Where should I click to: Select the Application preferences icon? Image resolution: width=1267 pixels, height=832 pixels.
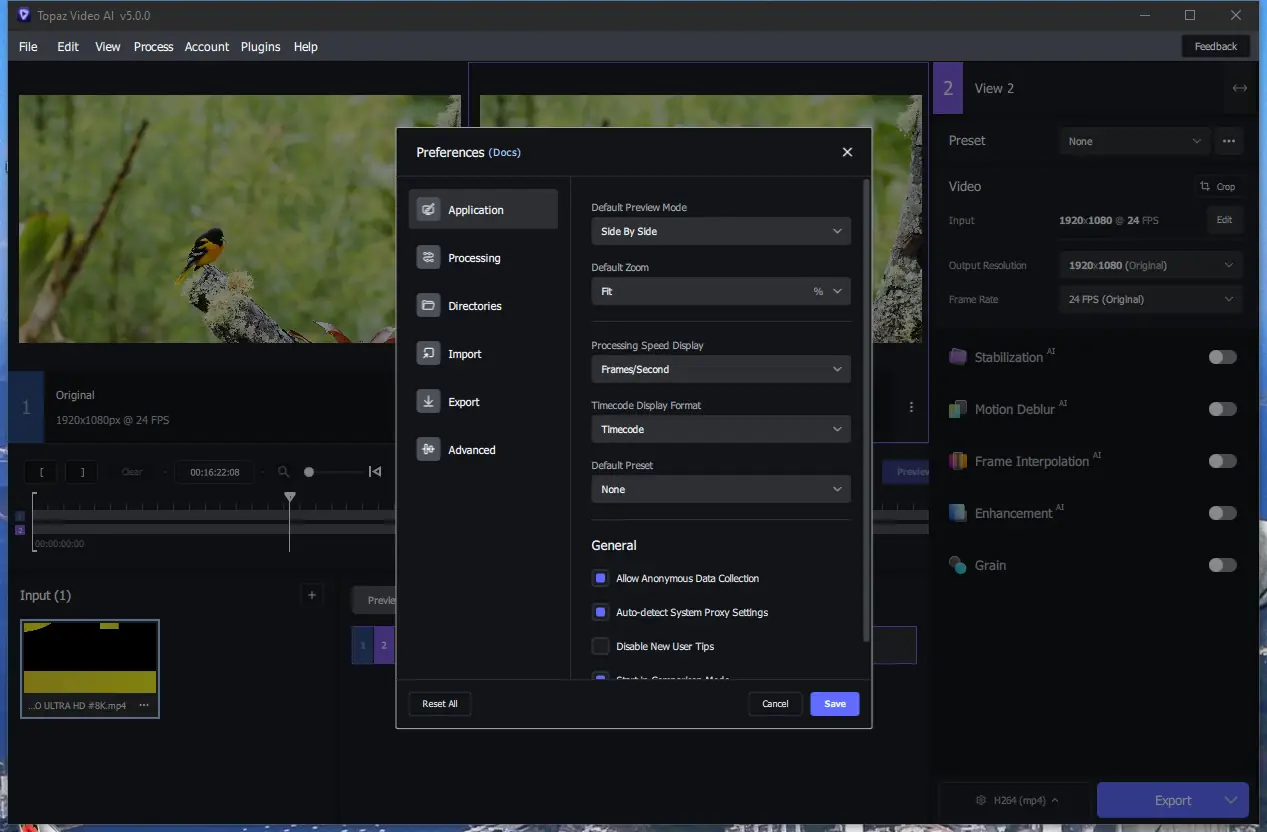428,210
